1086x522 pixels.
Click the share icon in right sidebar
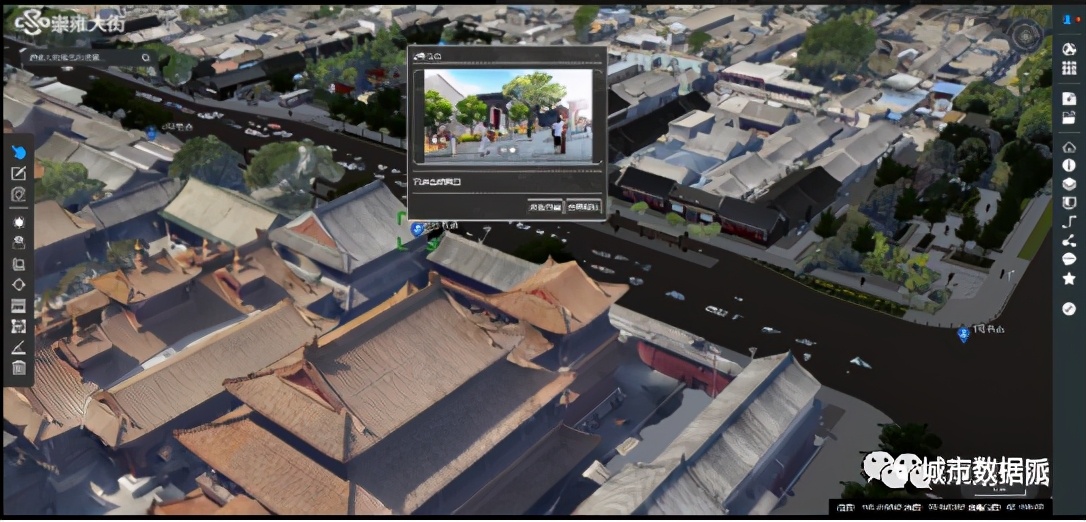tap(1069, 240)
